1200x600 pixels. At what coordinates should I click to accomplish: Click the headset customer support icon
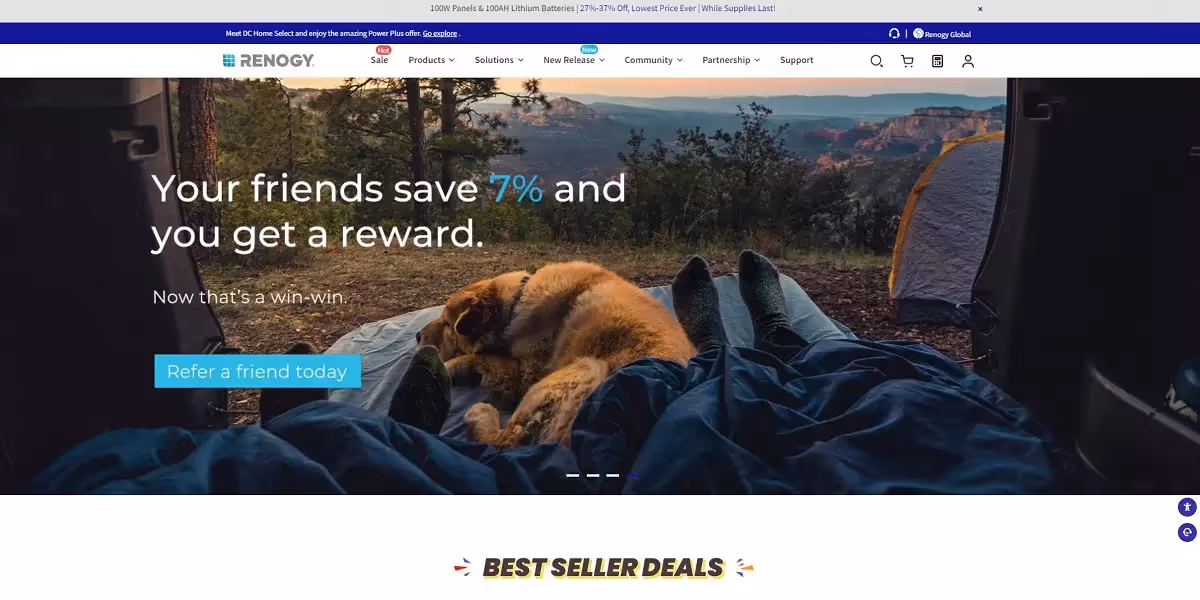click(x=894, y=34)
